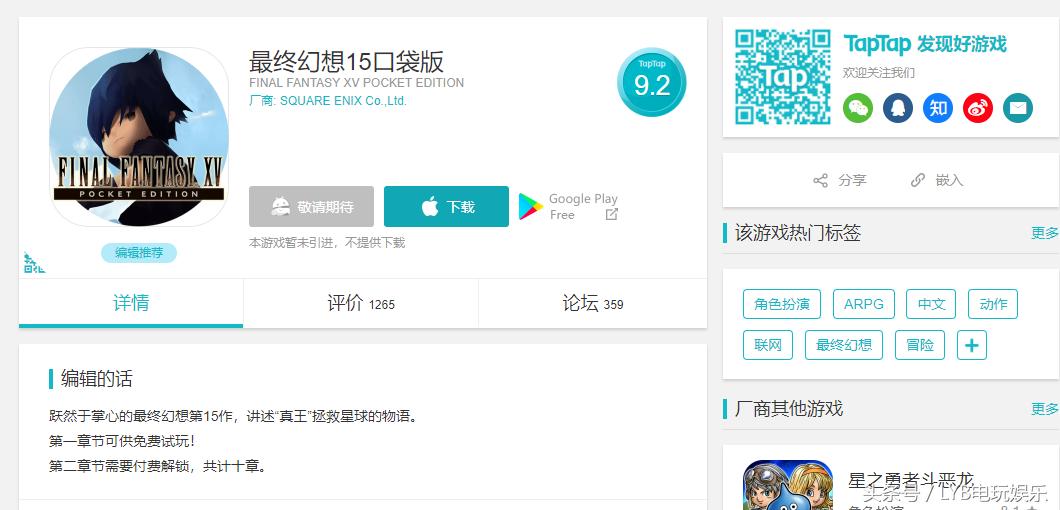Click the 嵌入 embed link icon
Image resolution: width=1060 pixels, height=510 pixels.
tap(917, 181)
